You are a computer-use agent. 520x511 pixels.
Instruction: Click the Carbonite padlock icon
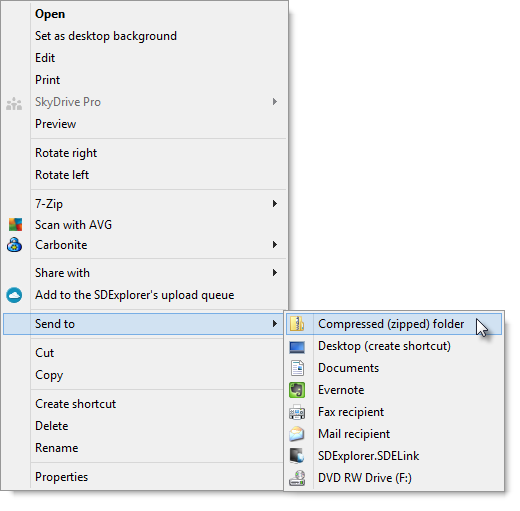pos(14,245)
